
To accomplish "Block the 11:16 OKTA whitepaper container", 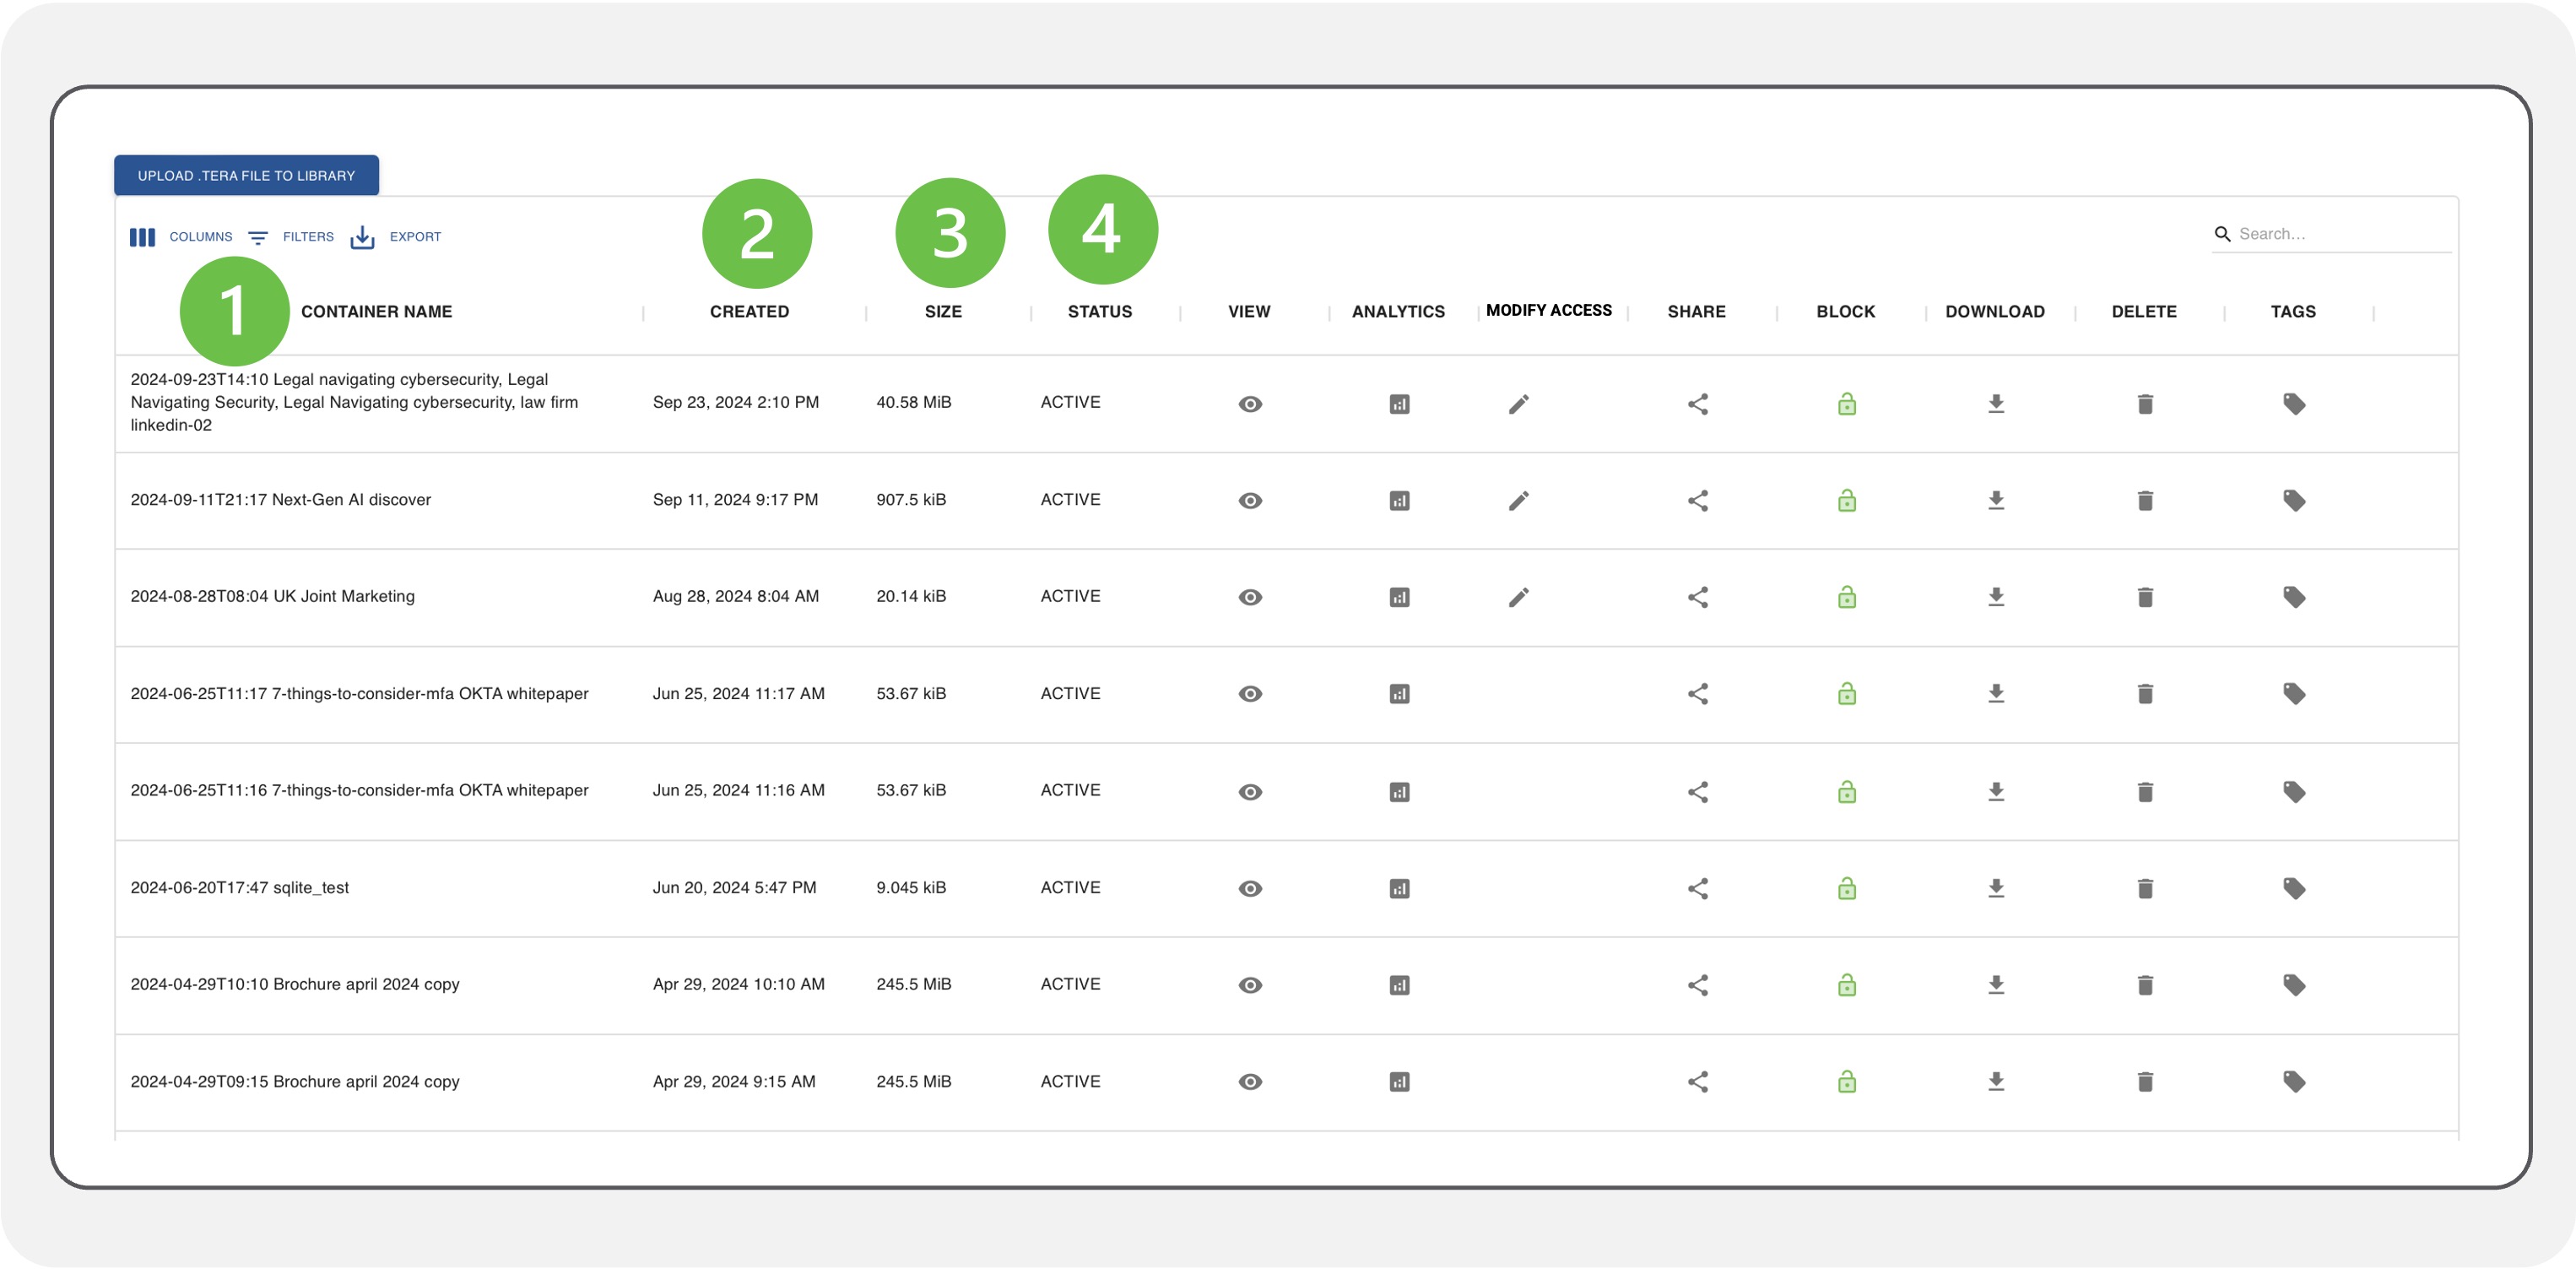I will tap(1846, 792).
